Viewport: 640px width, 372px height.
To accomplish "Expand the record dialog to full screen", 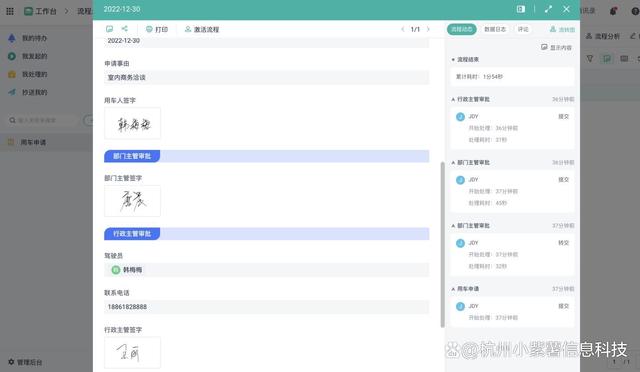I will click(548, 9).
